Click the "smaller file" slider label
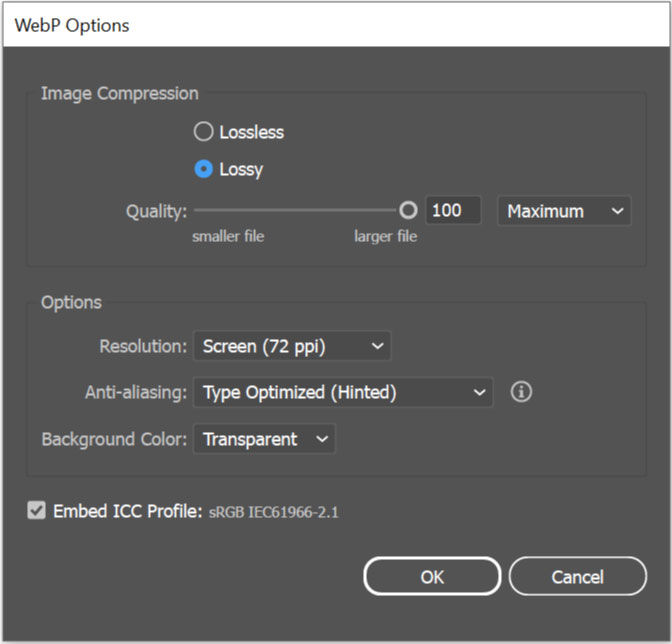This screenshot has width=672, height=644. pyautogui.click(x=228, y=237)
